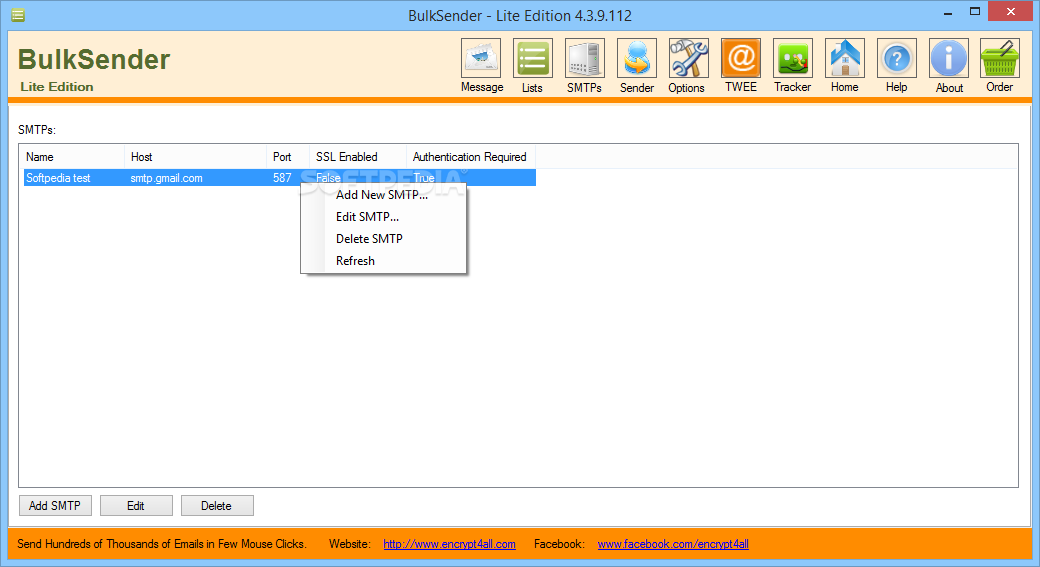Sort by Authentication Required column header
This screenshot has width=1040, height=567.
471,157
